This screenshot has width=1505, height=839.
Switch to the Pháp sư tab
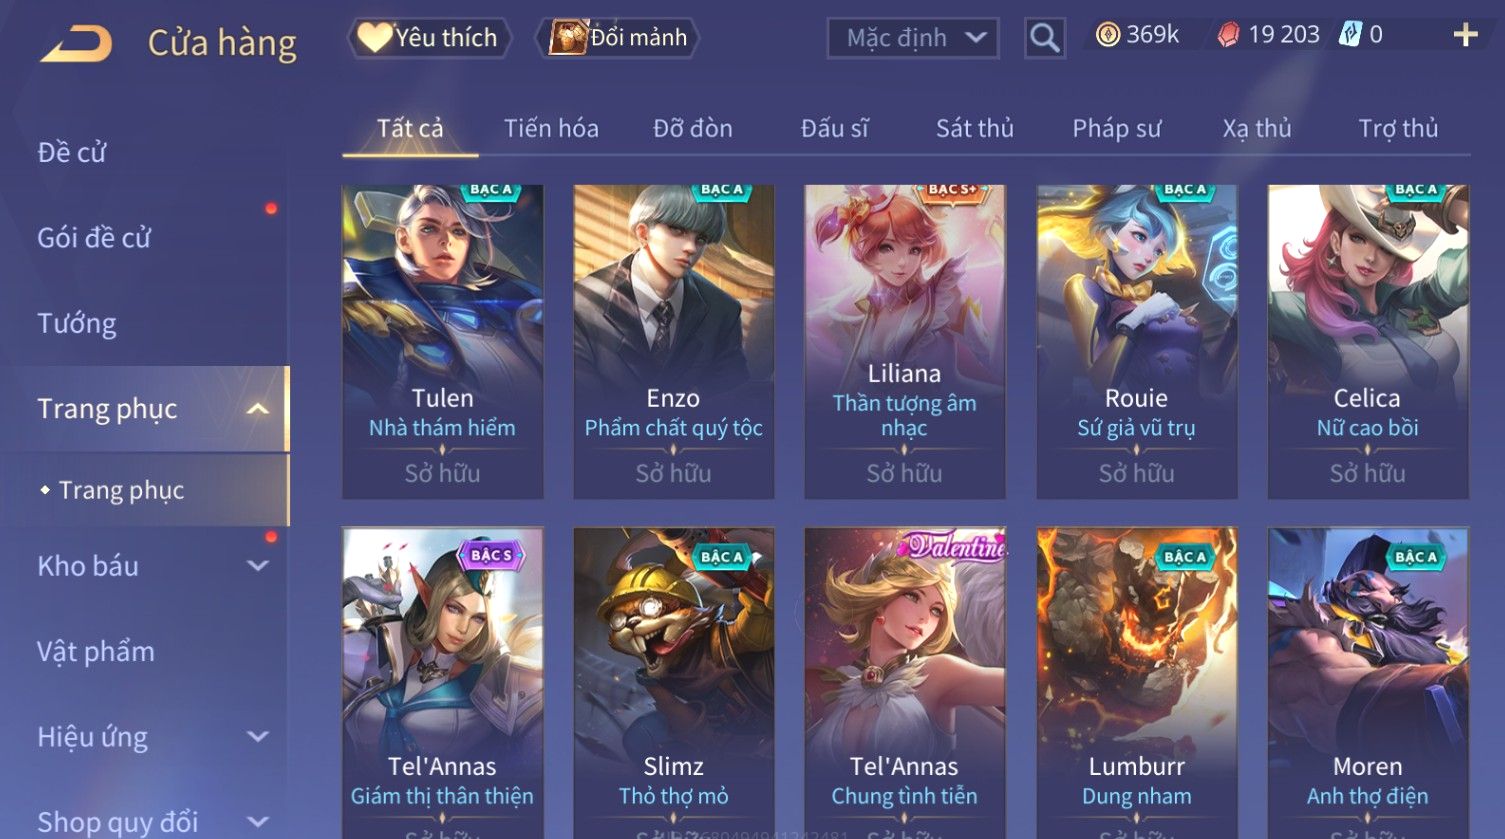tap(1117, 128)
